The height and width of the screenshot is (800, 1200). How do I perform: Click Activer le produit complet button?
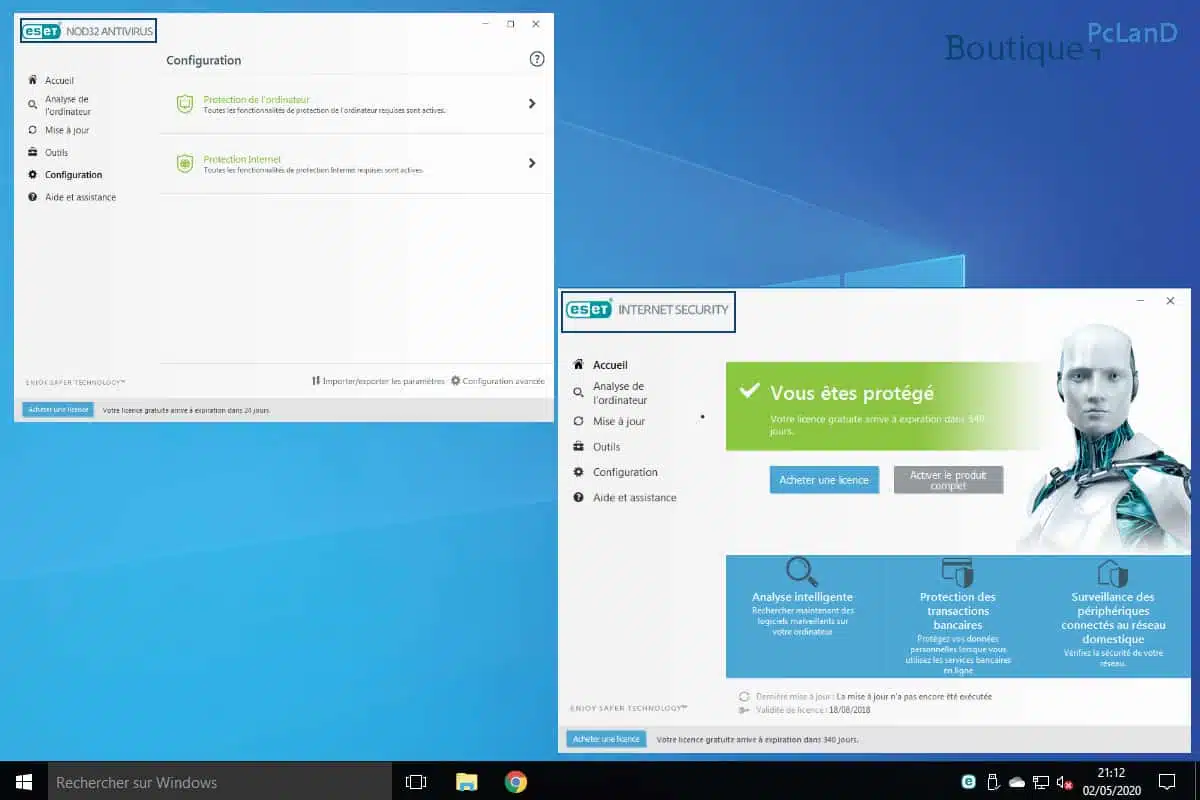coord(948,480)
